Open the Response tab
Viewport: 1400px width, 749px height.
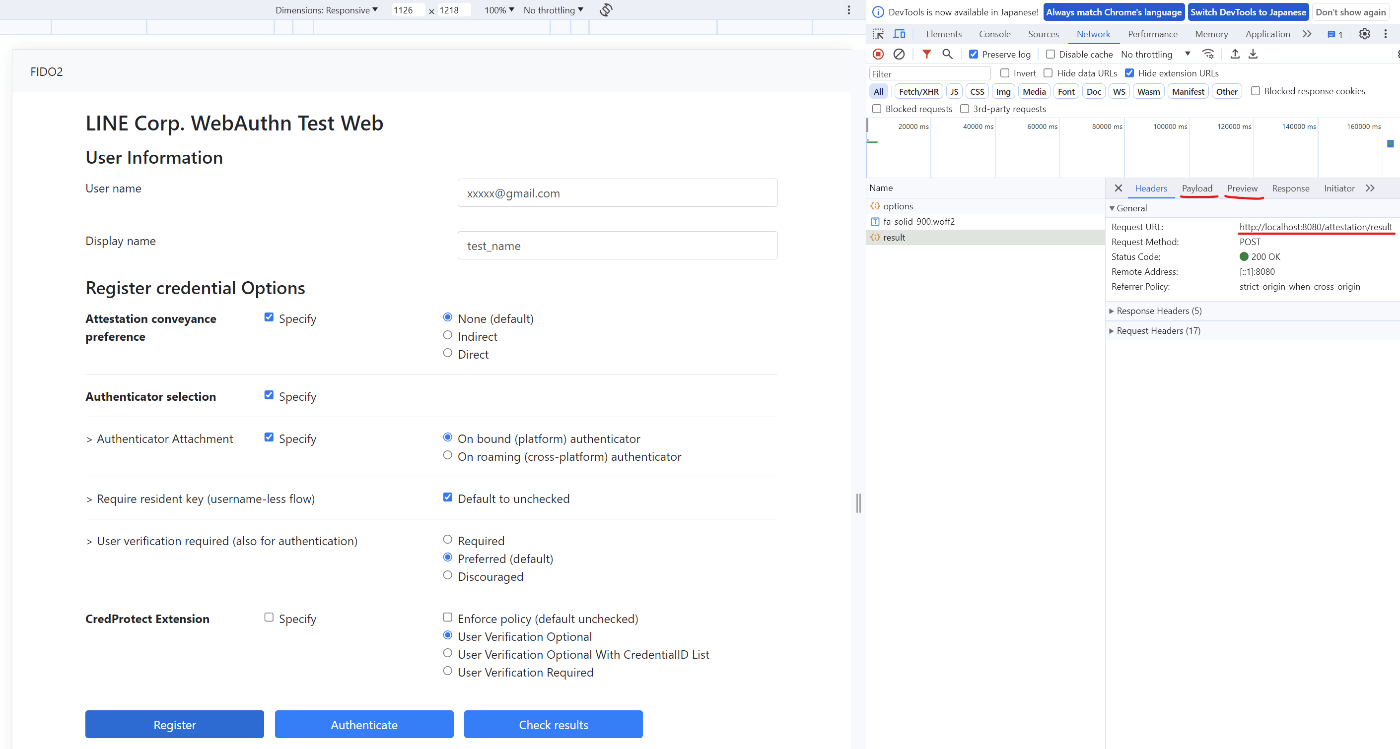coord(1291,188)
